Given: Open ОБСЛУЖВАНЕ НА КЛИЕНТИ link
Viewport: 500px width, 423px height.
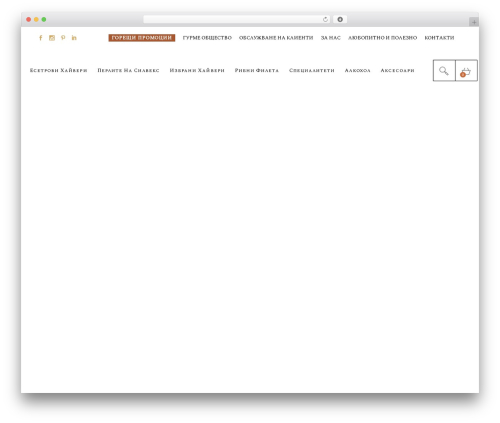Looking at the screenshot, I should point(276,38).
